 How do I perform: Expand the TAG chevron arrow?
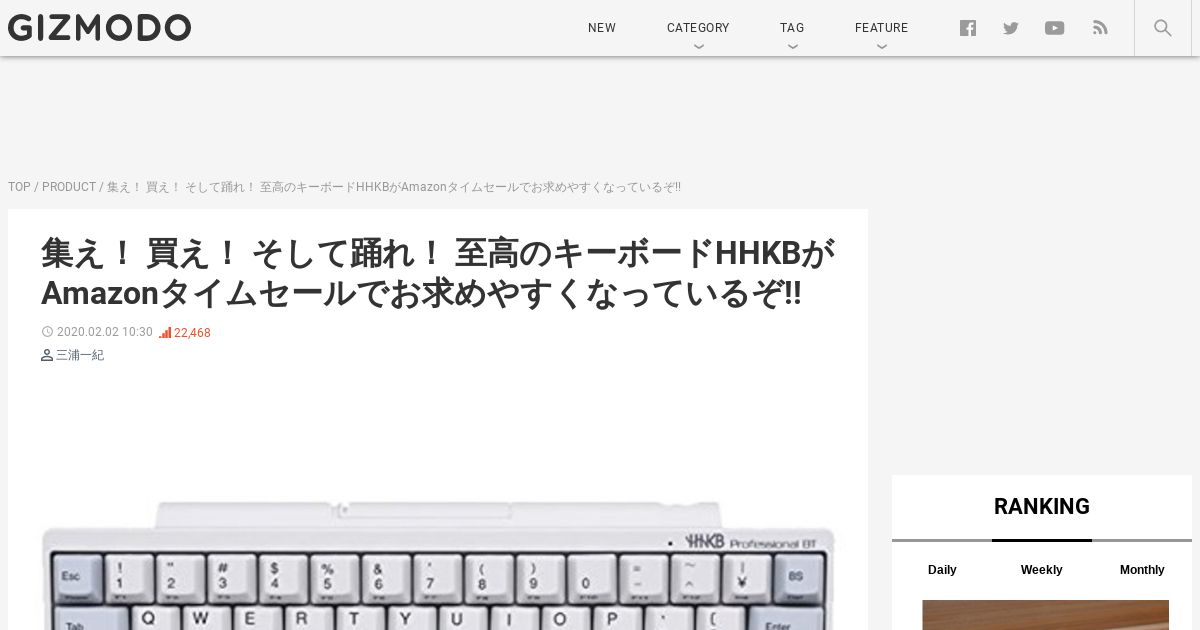(793, 46)
